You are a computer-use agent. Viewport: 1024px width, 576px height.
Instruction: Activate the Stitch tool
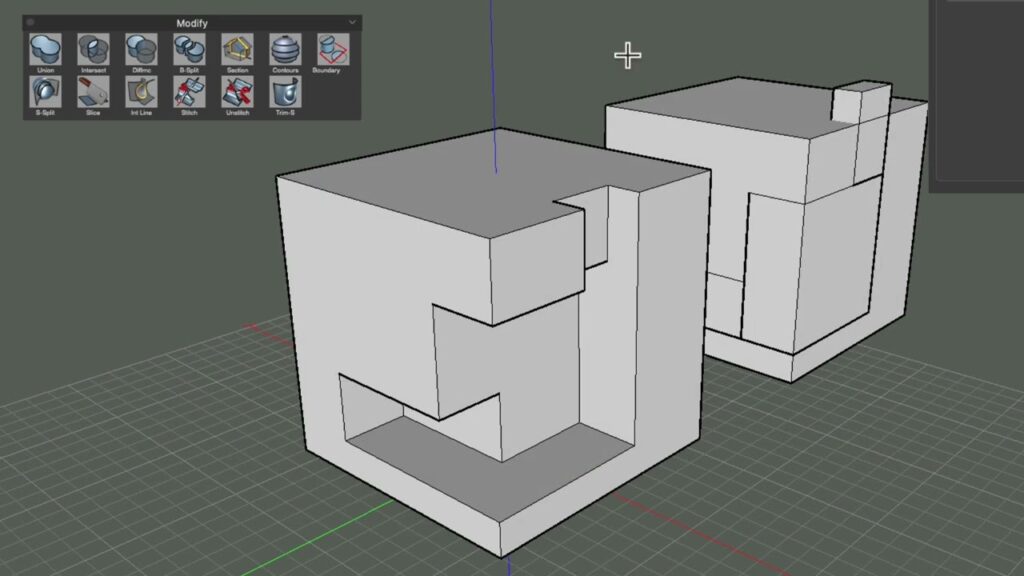(x=188, y=92)
